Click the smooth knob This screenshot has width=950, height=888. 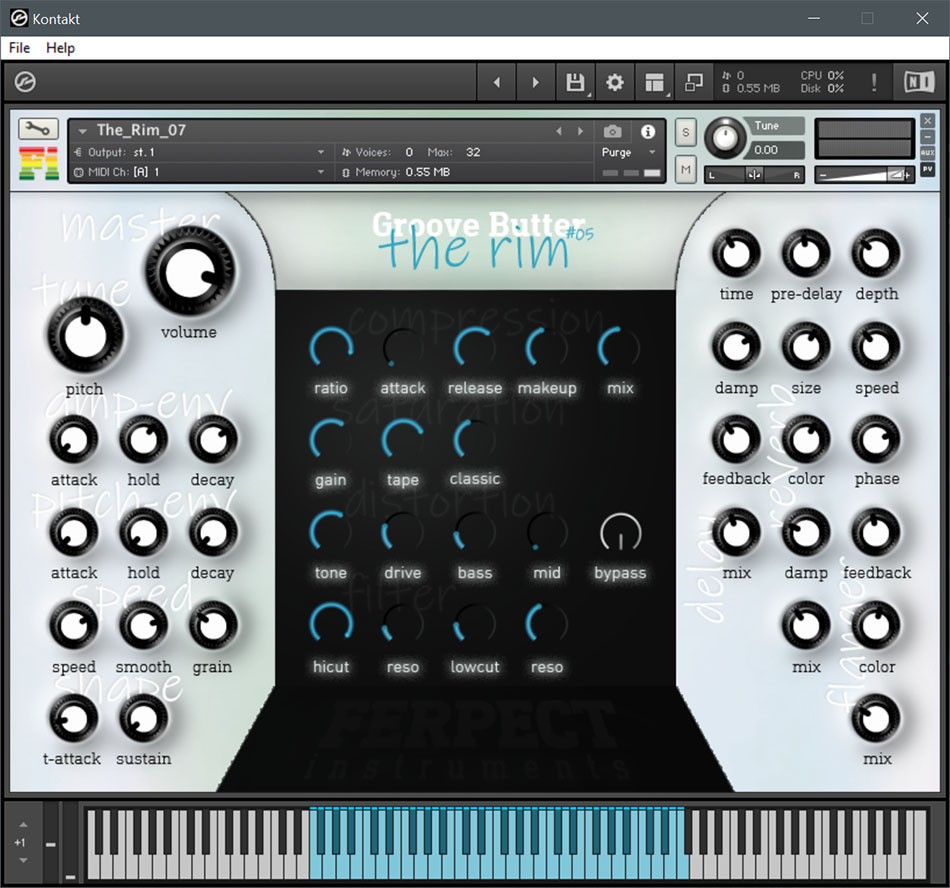point(144,626)
